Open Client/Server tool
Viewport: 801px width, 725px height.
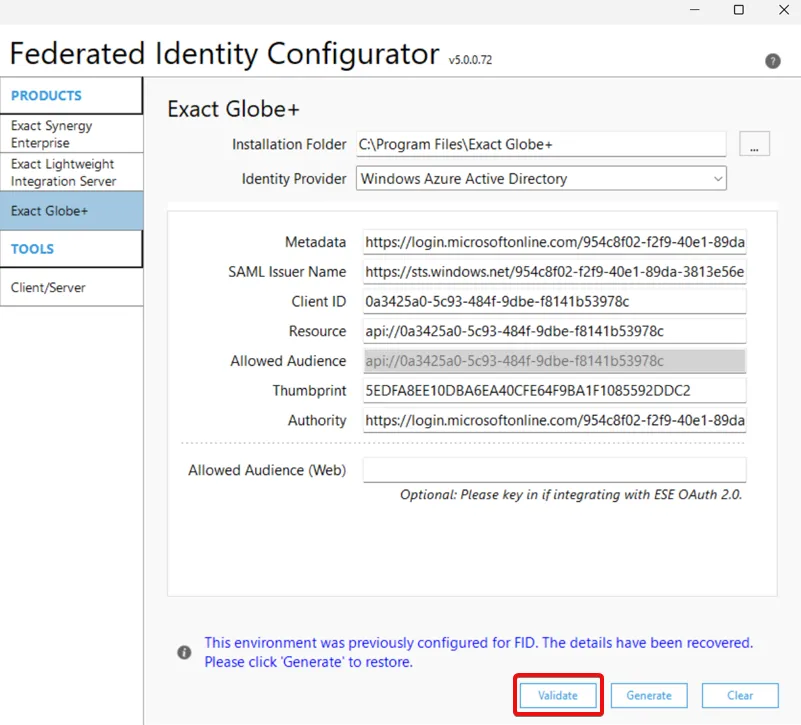72,287
